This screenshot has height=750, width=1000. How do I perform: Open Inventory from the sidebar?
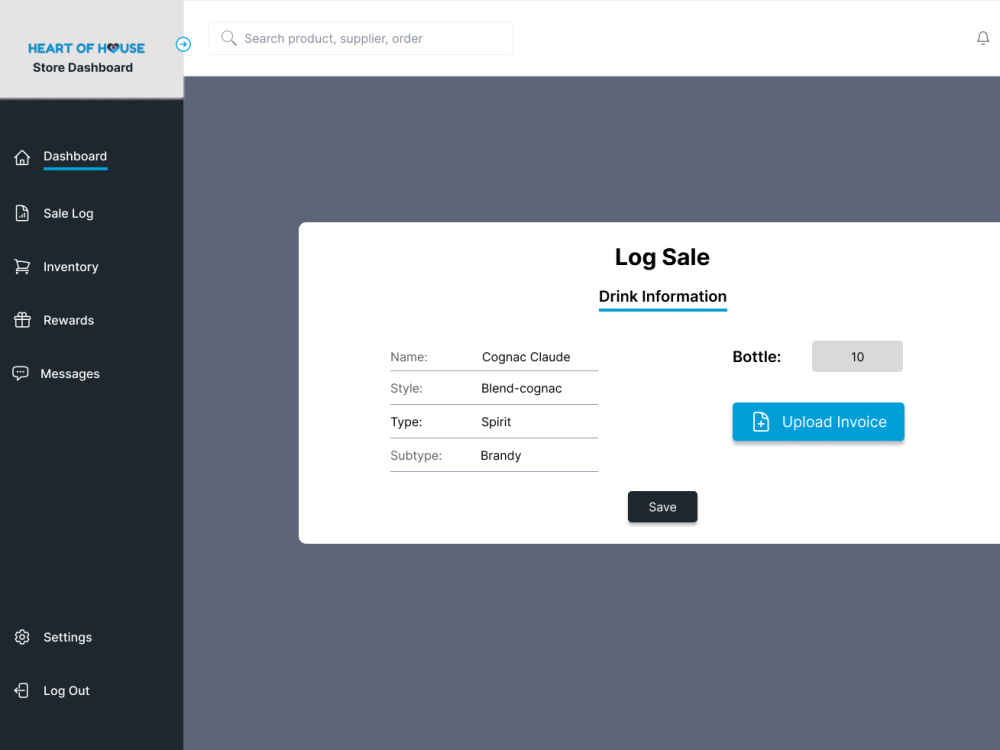coord(71,267)
